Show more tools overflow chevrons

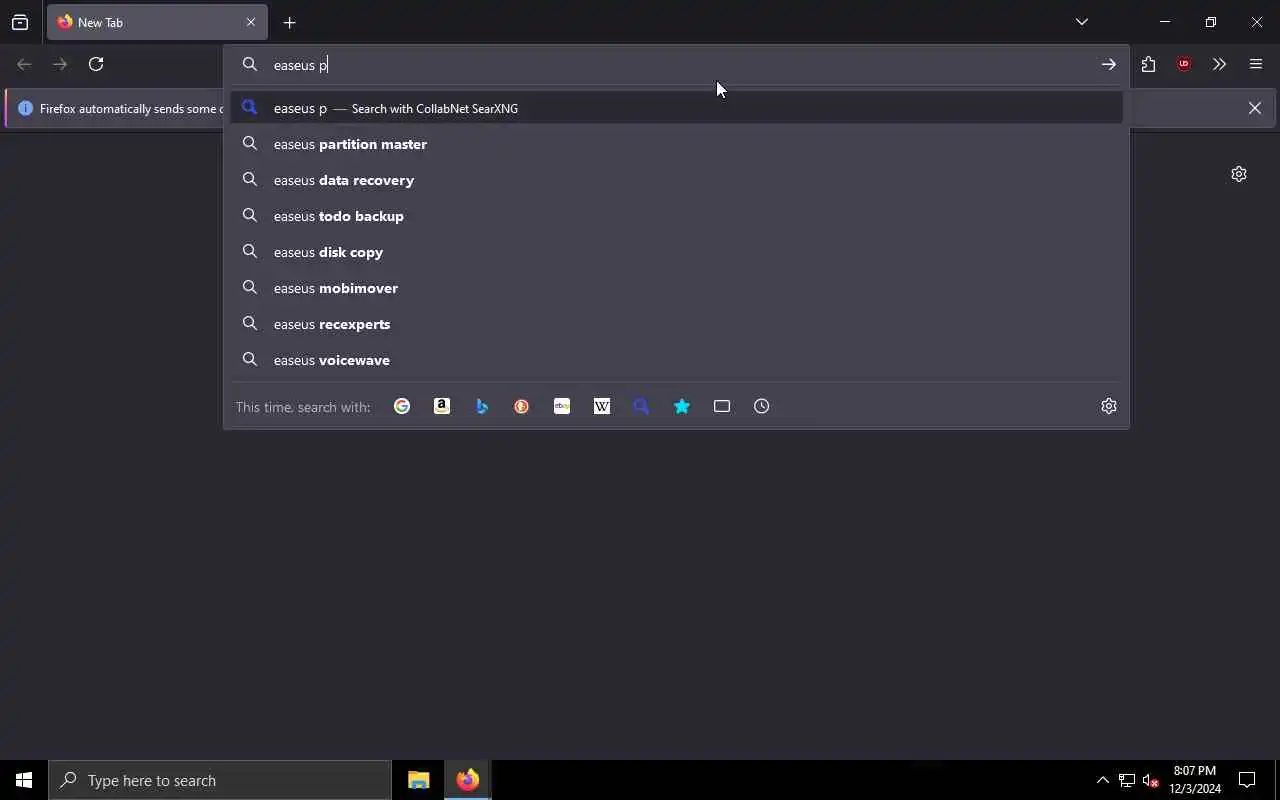click(x=1219, y=64)
